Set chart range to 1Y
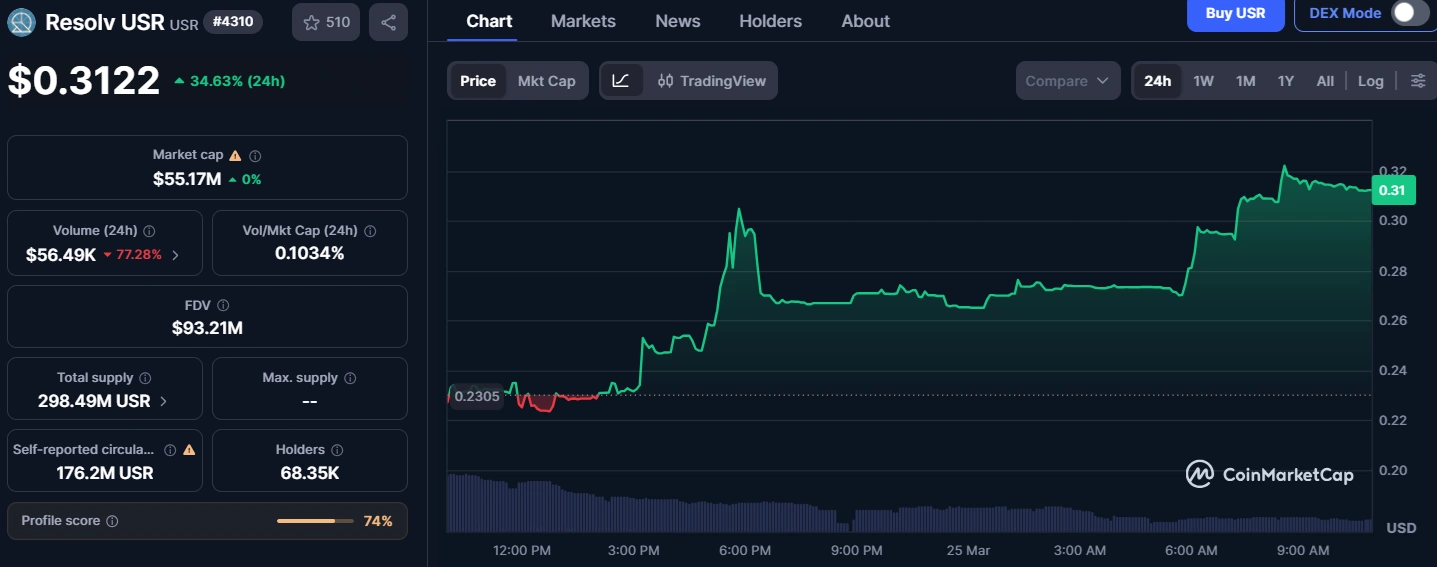Image resolution: width=1437 pixels, height=567 pixels. tap(1286, 81)
